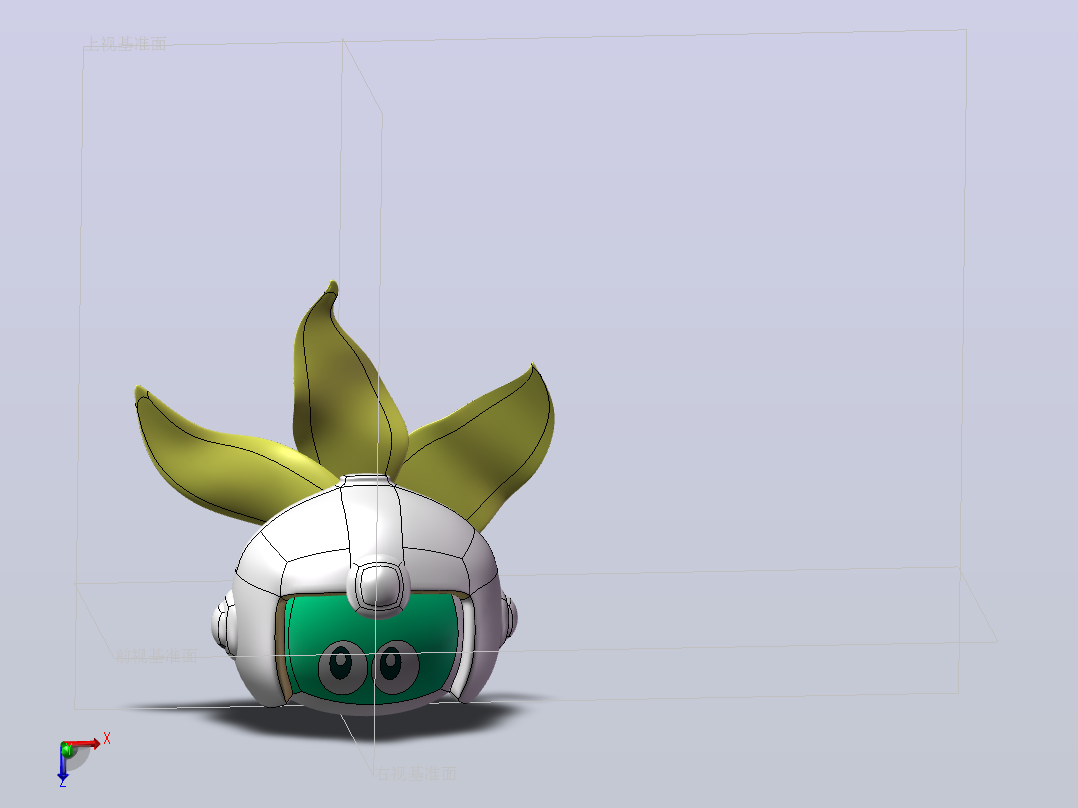Select the right ear piece of the helmet
The height and width of the screenshot is (808, 1078).
(509, 618)
